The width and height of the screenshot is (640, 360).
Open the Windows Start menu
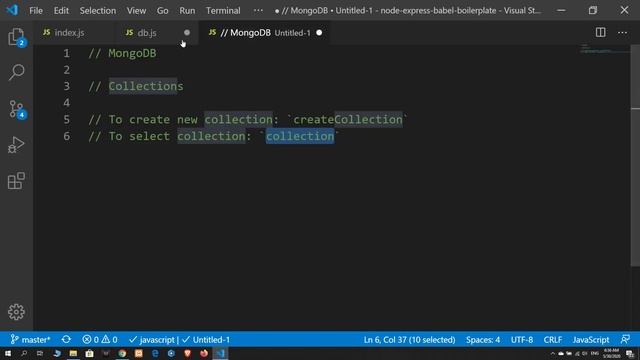pyautogui.click(x=8, y=353)
